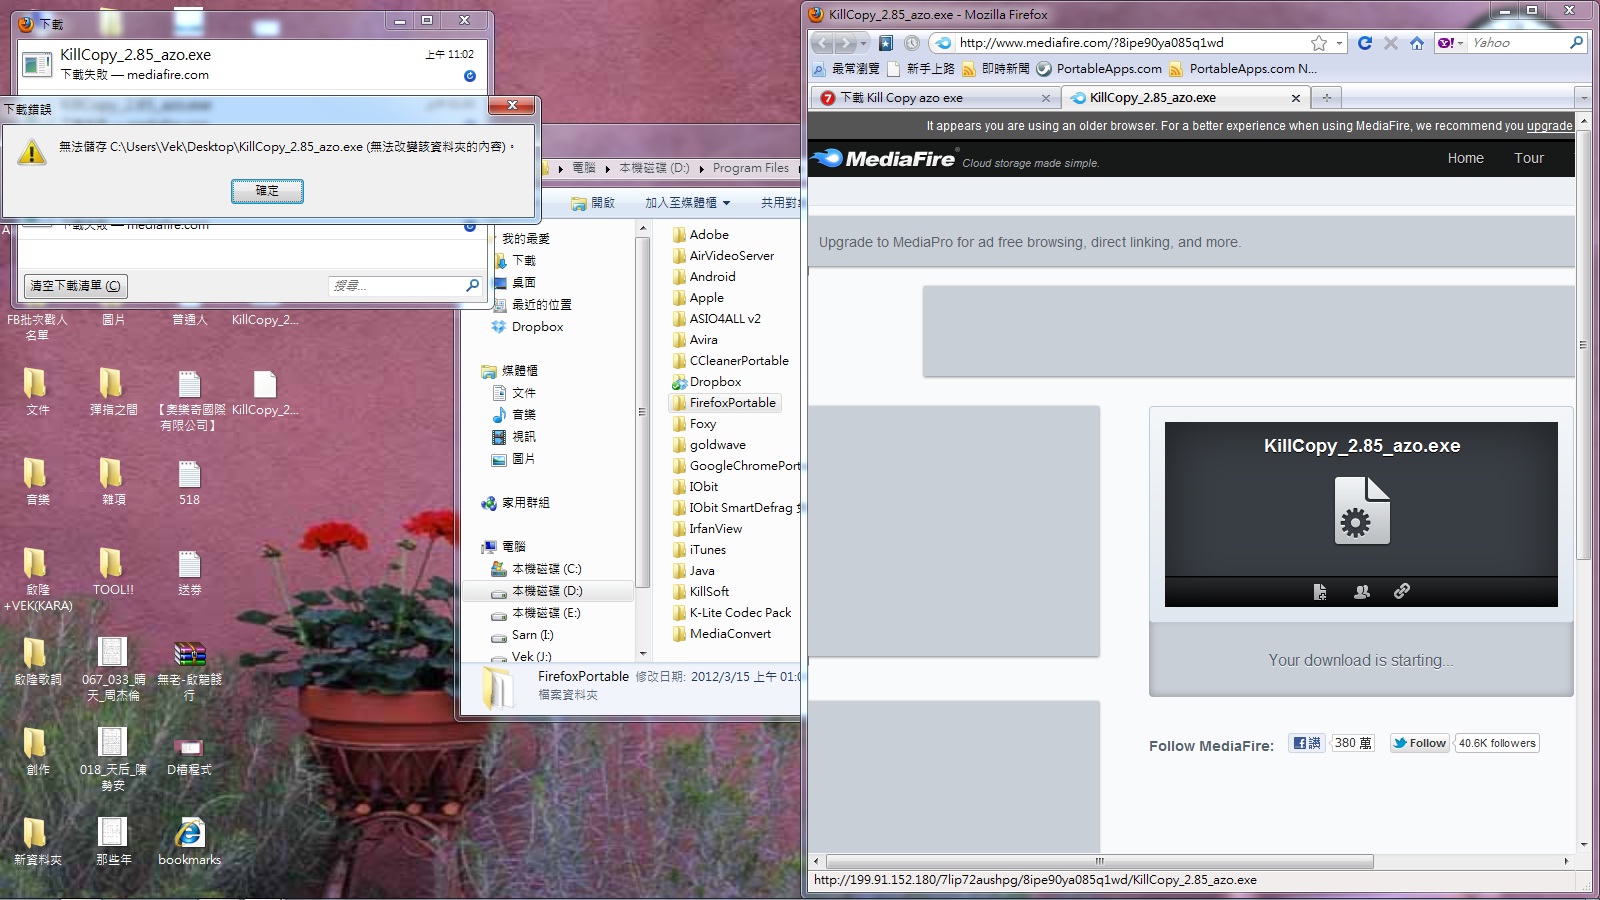Image resolution: width=1600 pixels, height=900 pixels.
Task: Click the save-to-account file icon on MediaFire
Action: click(x=1320, y=591)
